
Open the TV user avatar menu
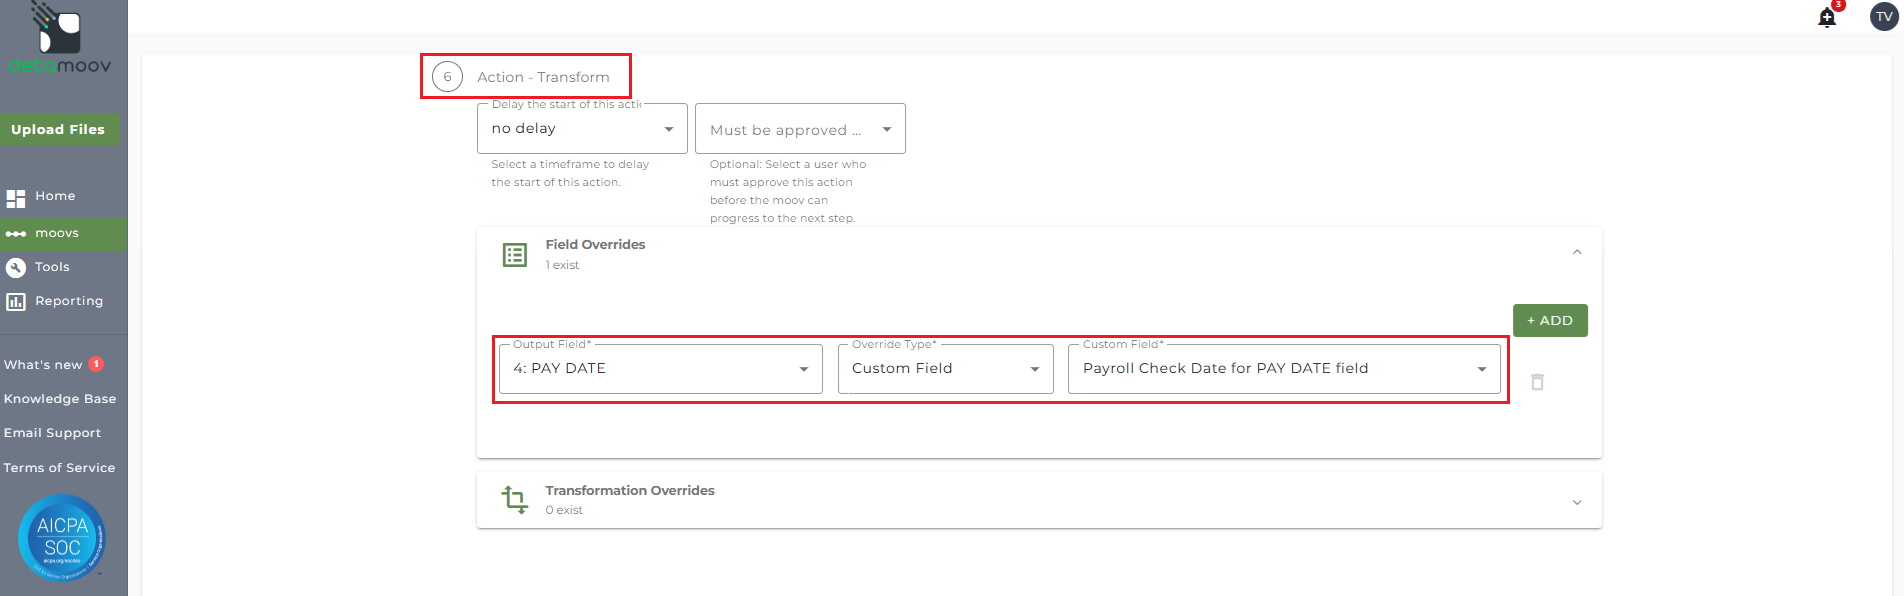tap(1884, 17)
